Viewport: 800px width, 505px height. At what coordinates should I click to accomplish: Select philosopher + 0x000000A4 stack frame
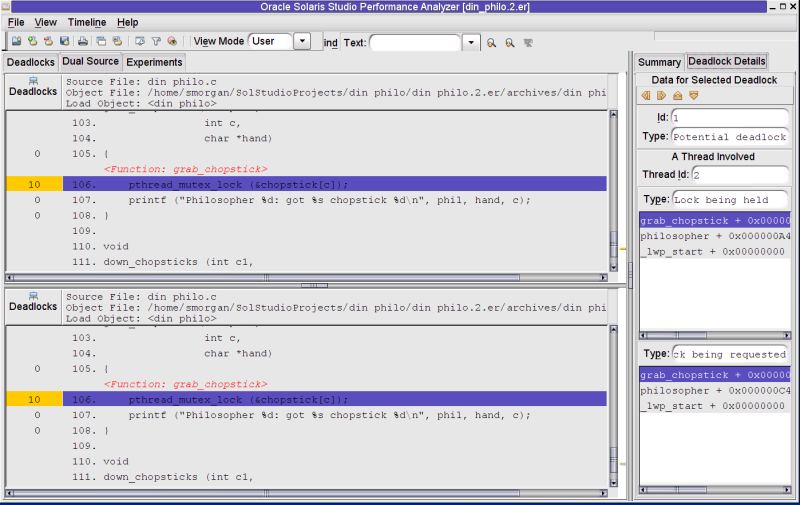click(715, 236)
